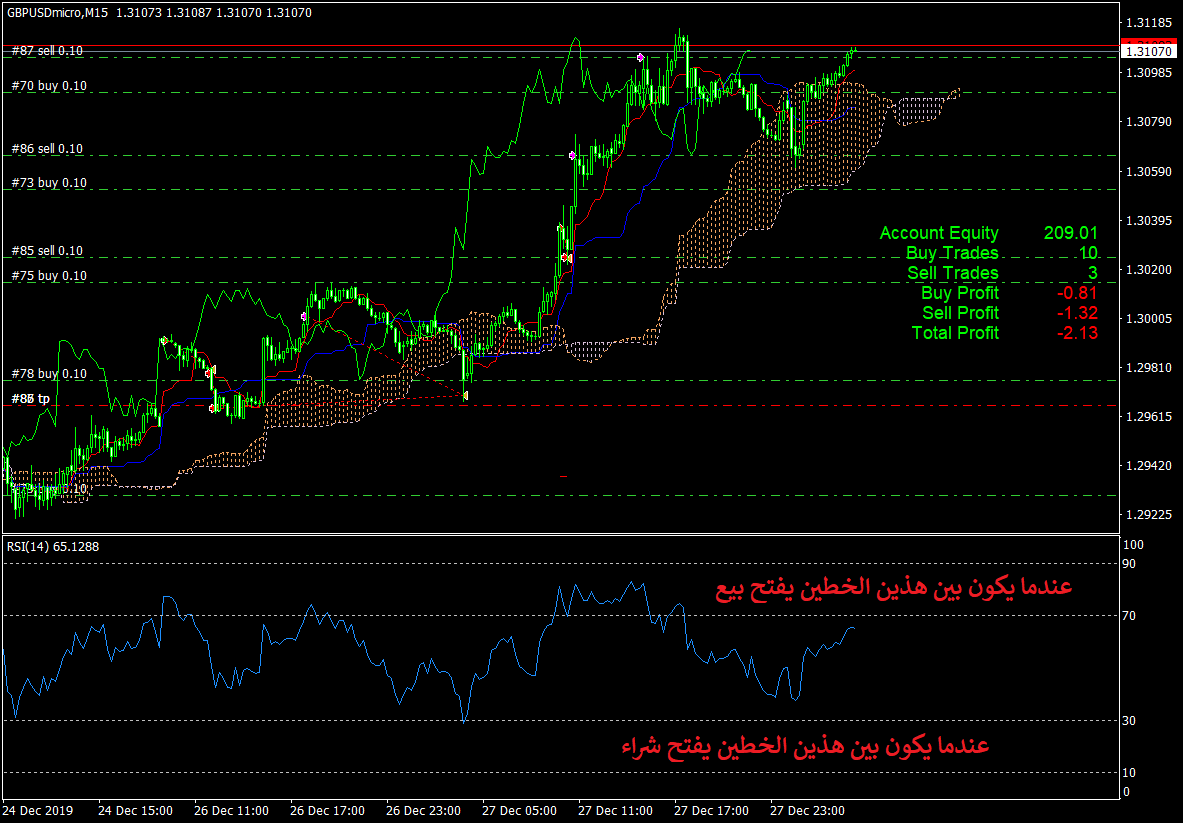Viewport: 1183px width, 823px height.
Task: Click the Sell Trades label
Action: click(x=953, y=272)
